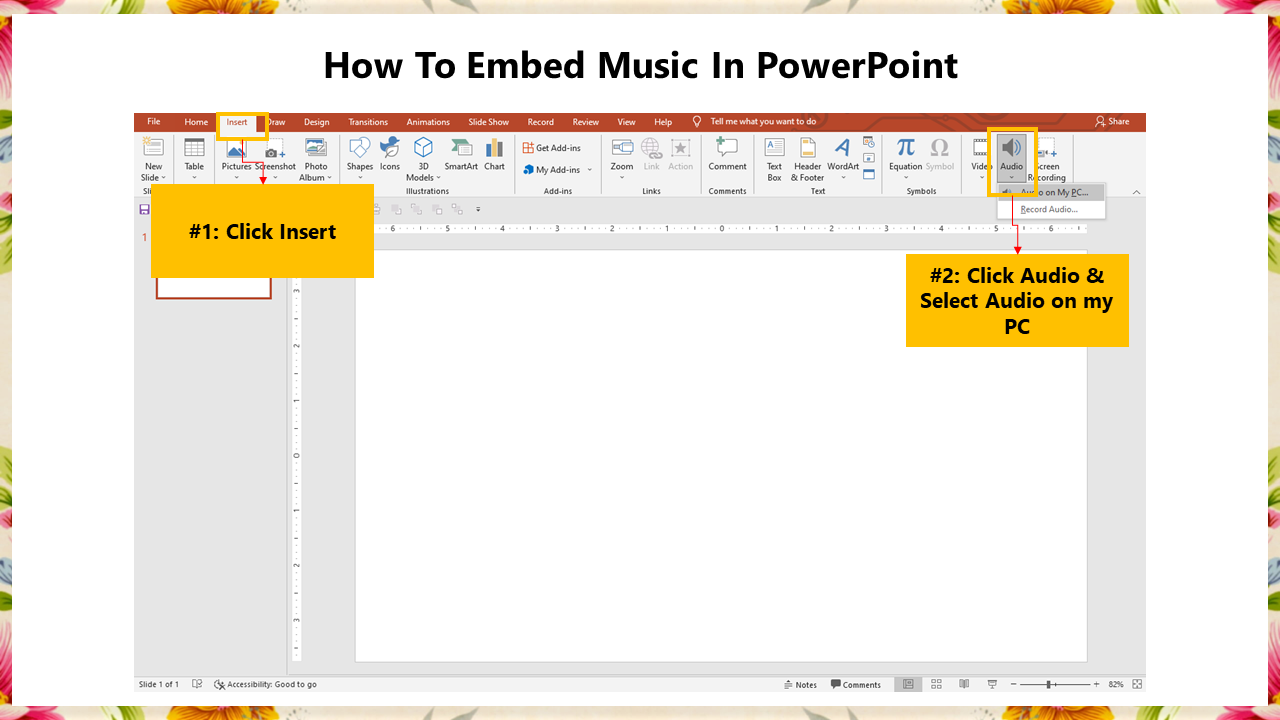Switch to Reading View
Viewport: 1280px width, 720px height.
[964, 685]
